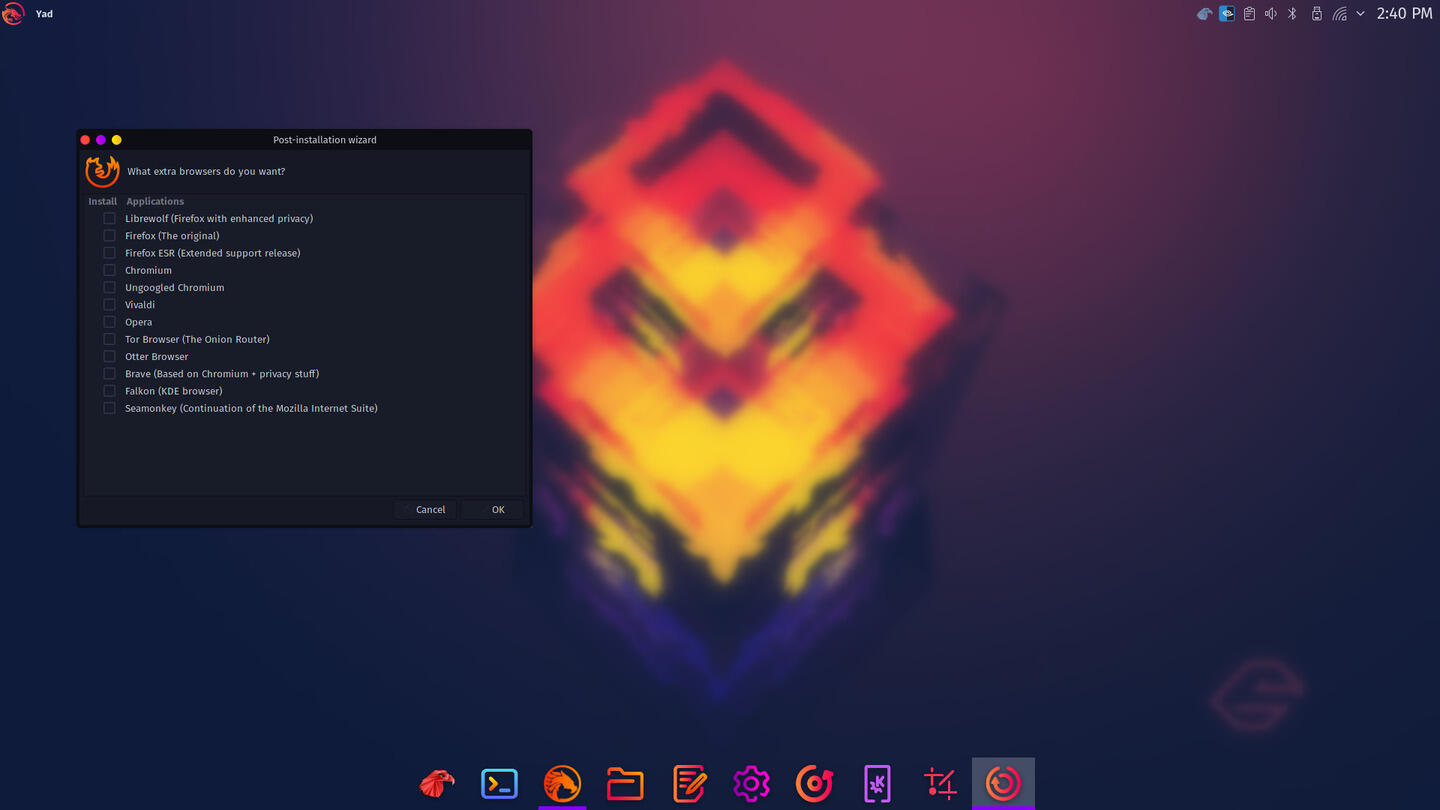
Task: Open the volume speaker tray icon
Action: (1271, 14)
